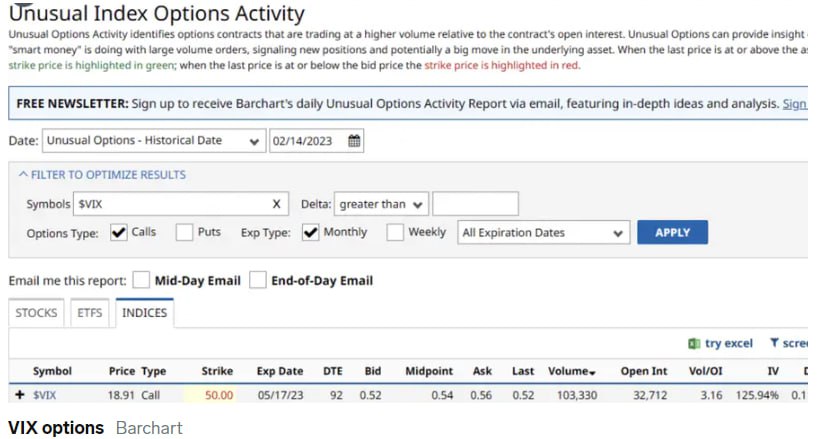Open All Expiration Dates dropdown
The image size is (819, 439).
click(x=541, y=233)
